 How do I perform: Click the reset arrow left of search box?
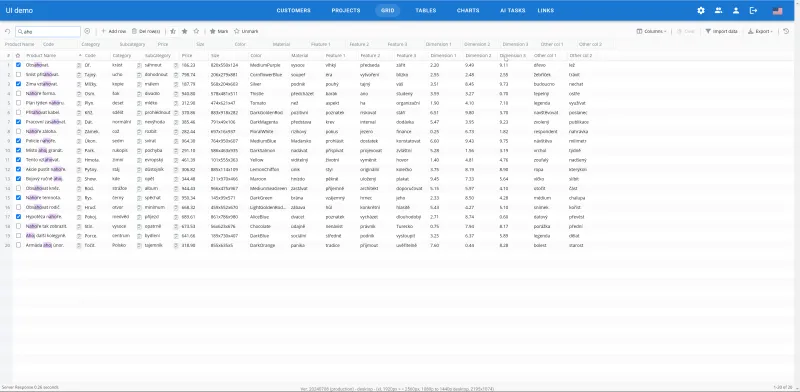(x=8, y=32)
